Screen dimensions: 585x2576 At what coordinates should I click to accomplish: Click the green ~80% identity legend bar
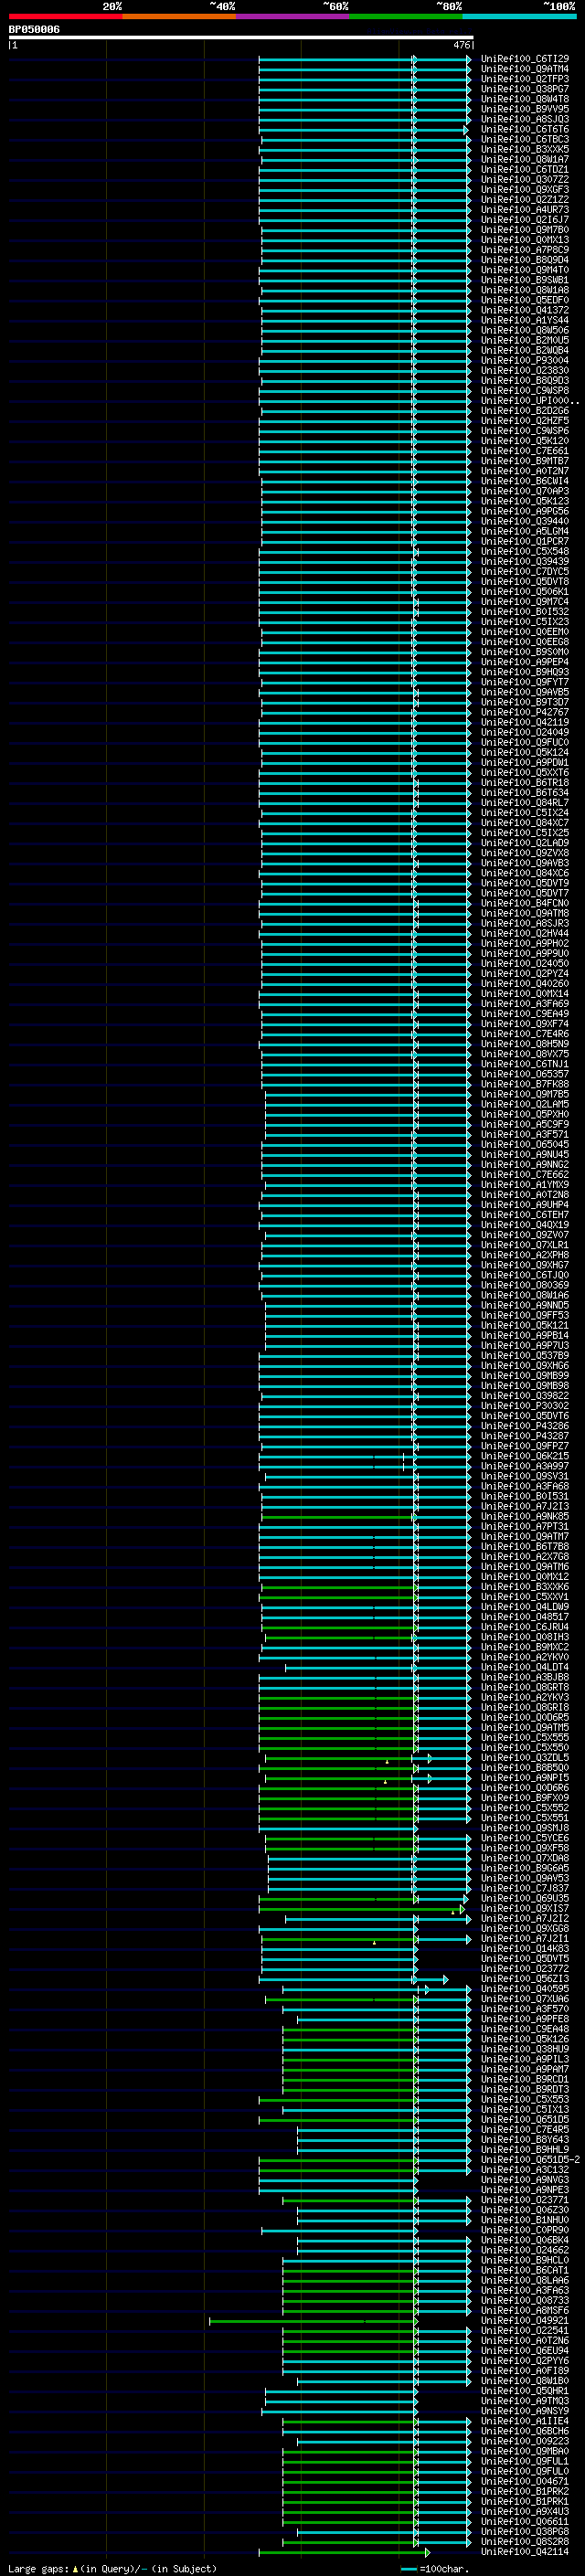[406, 16]
